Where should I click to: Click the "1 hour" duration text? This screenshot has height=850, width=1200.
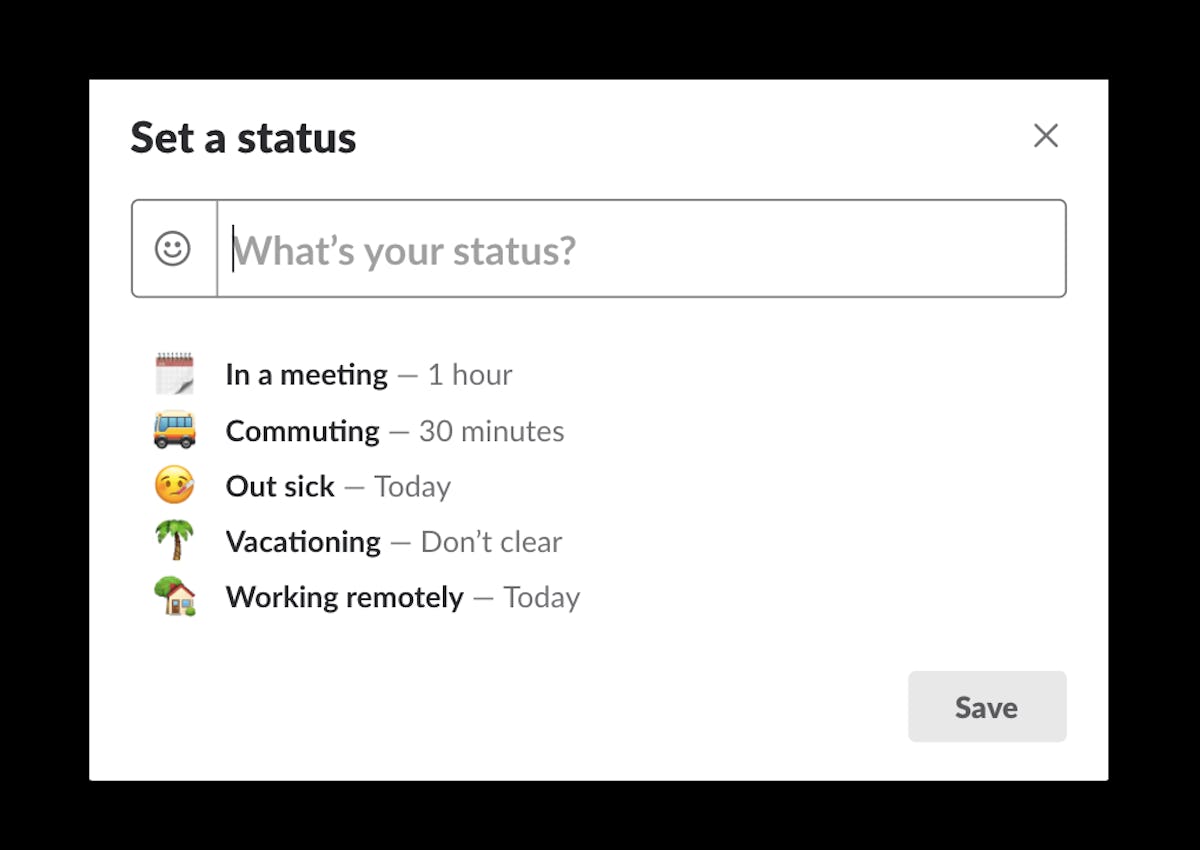pos(470,375)
